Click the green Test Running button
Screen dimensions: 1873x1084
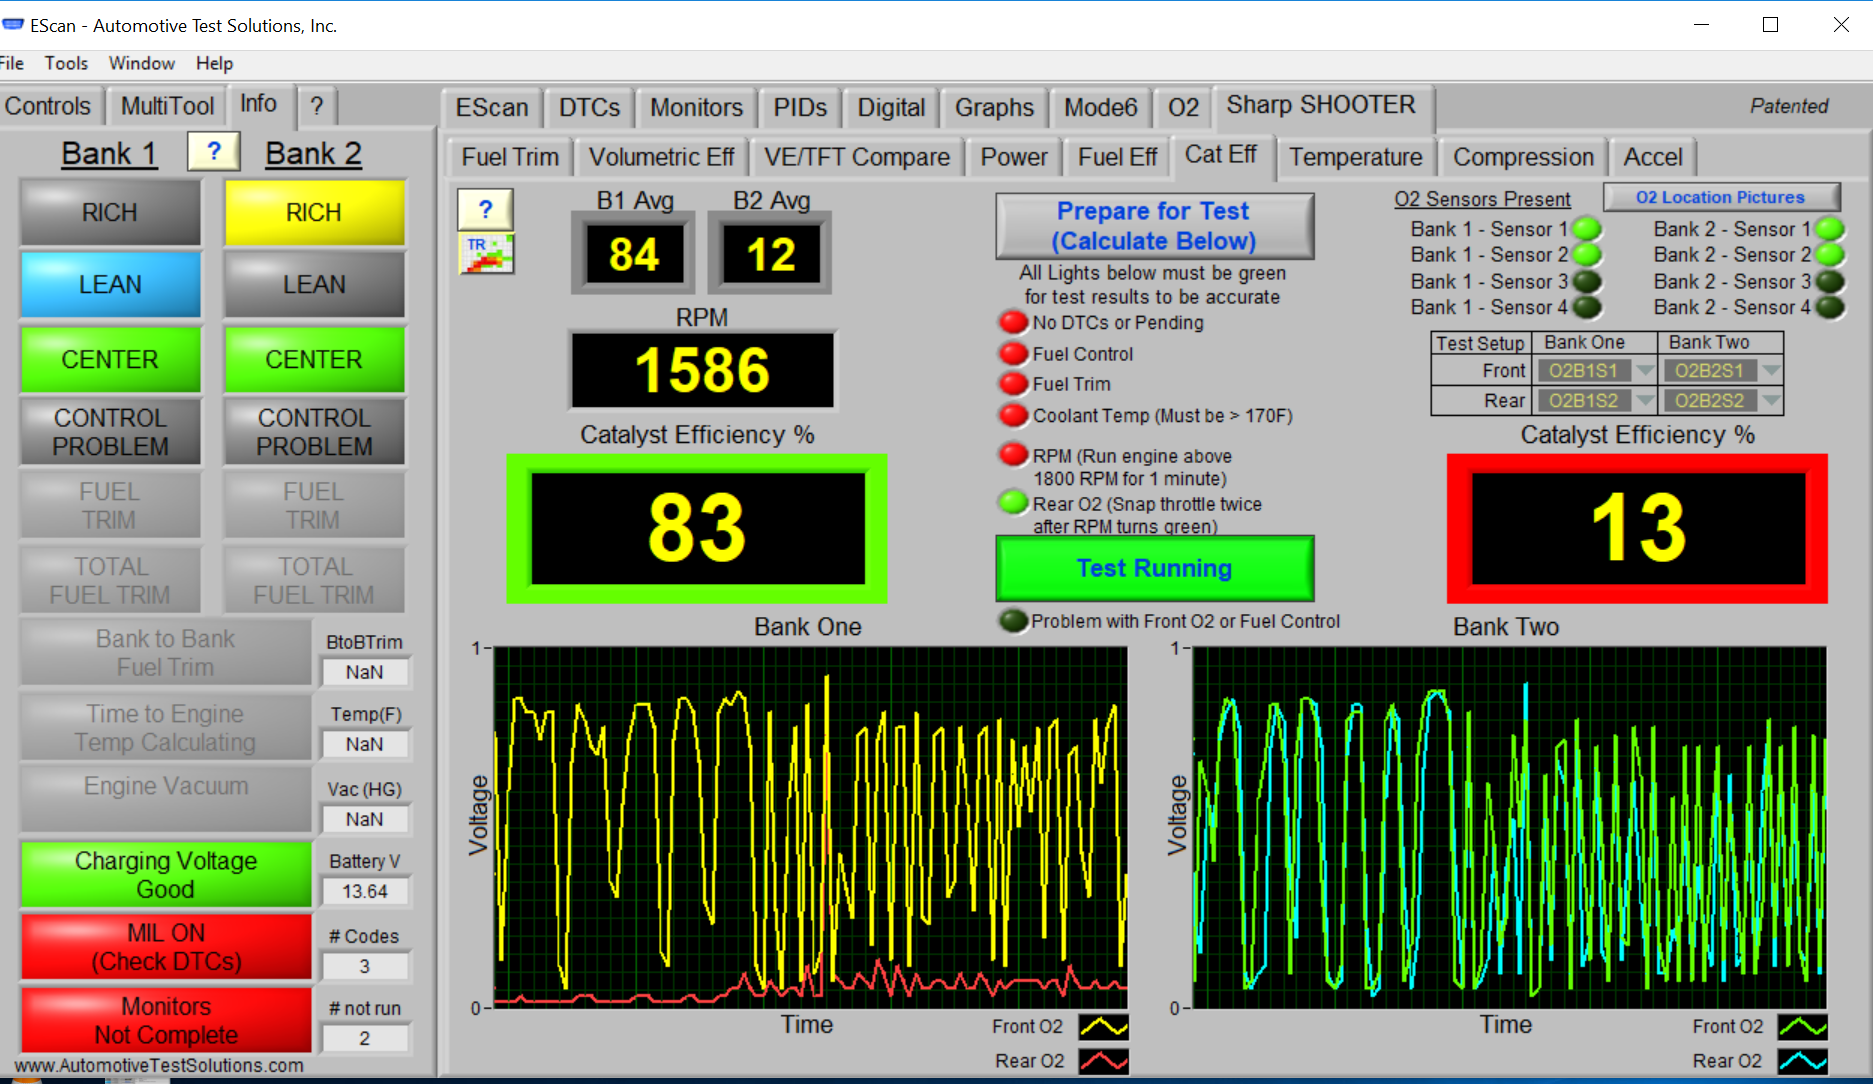[1154, 568]
